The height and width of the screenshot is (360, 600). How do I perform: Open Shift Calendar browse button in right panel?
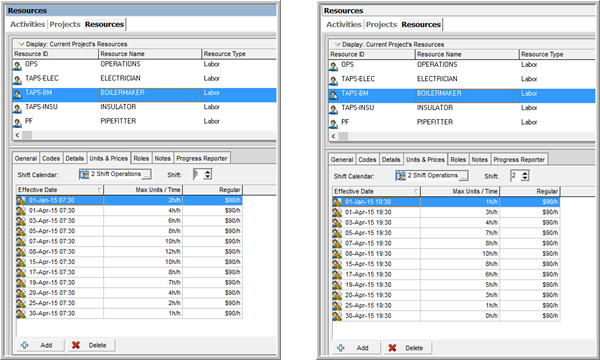463,176
